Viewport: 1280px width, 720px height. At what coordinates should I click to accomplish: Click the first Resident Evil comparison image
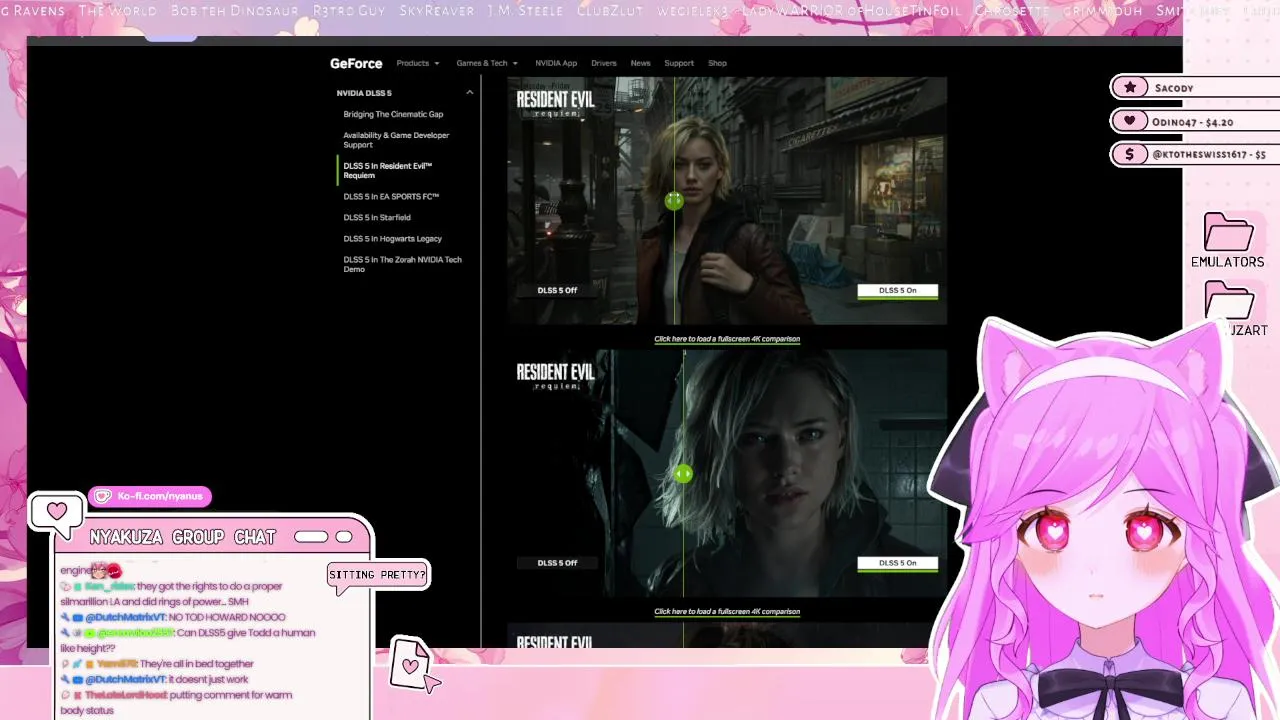pos(727,201)
